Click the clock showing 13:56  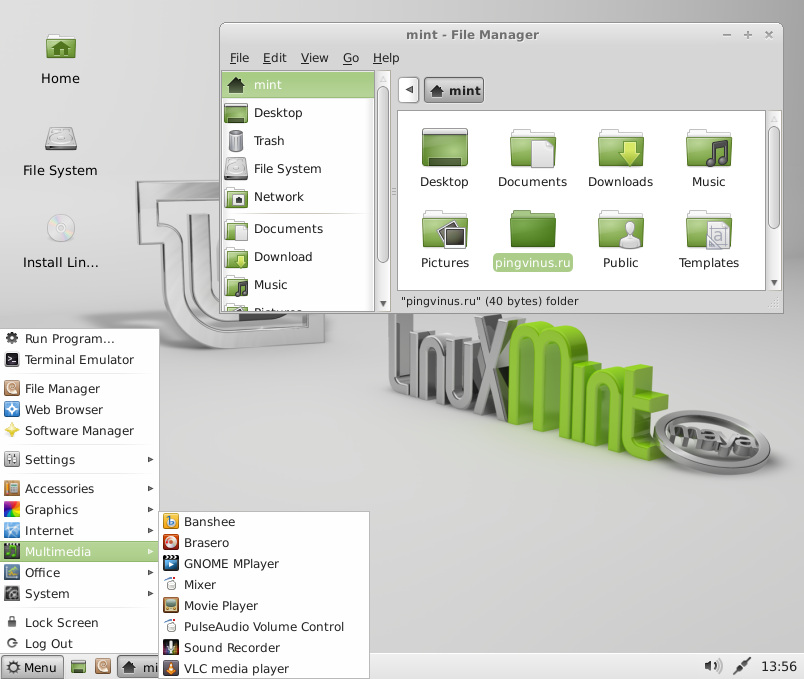pos(778,666)
